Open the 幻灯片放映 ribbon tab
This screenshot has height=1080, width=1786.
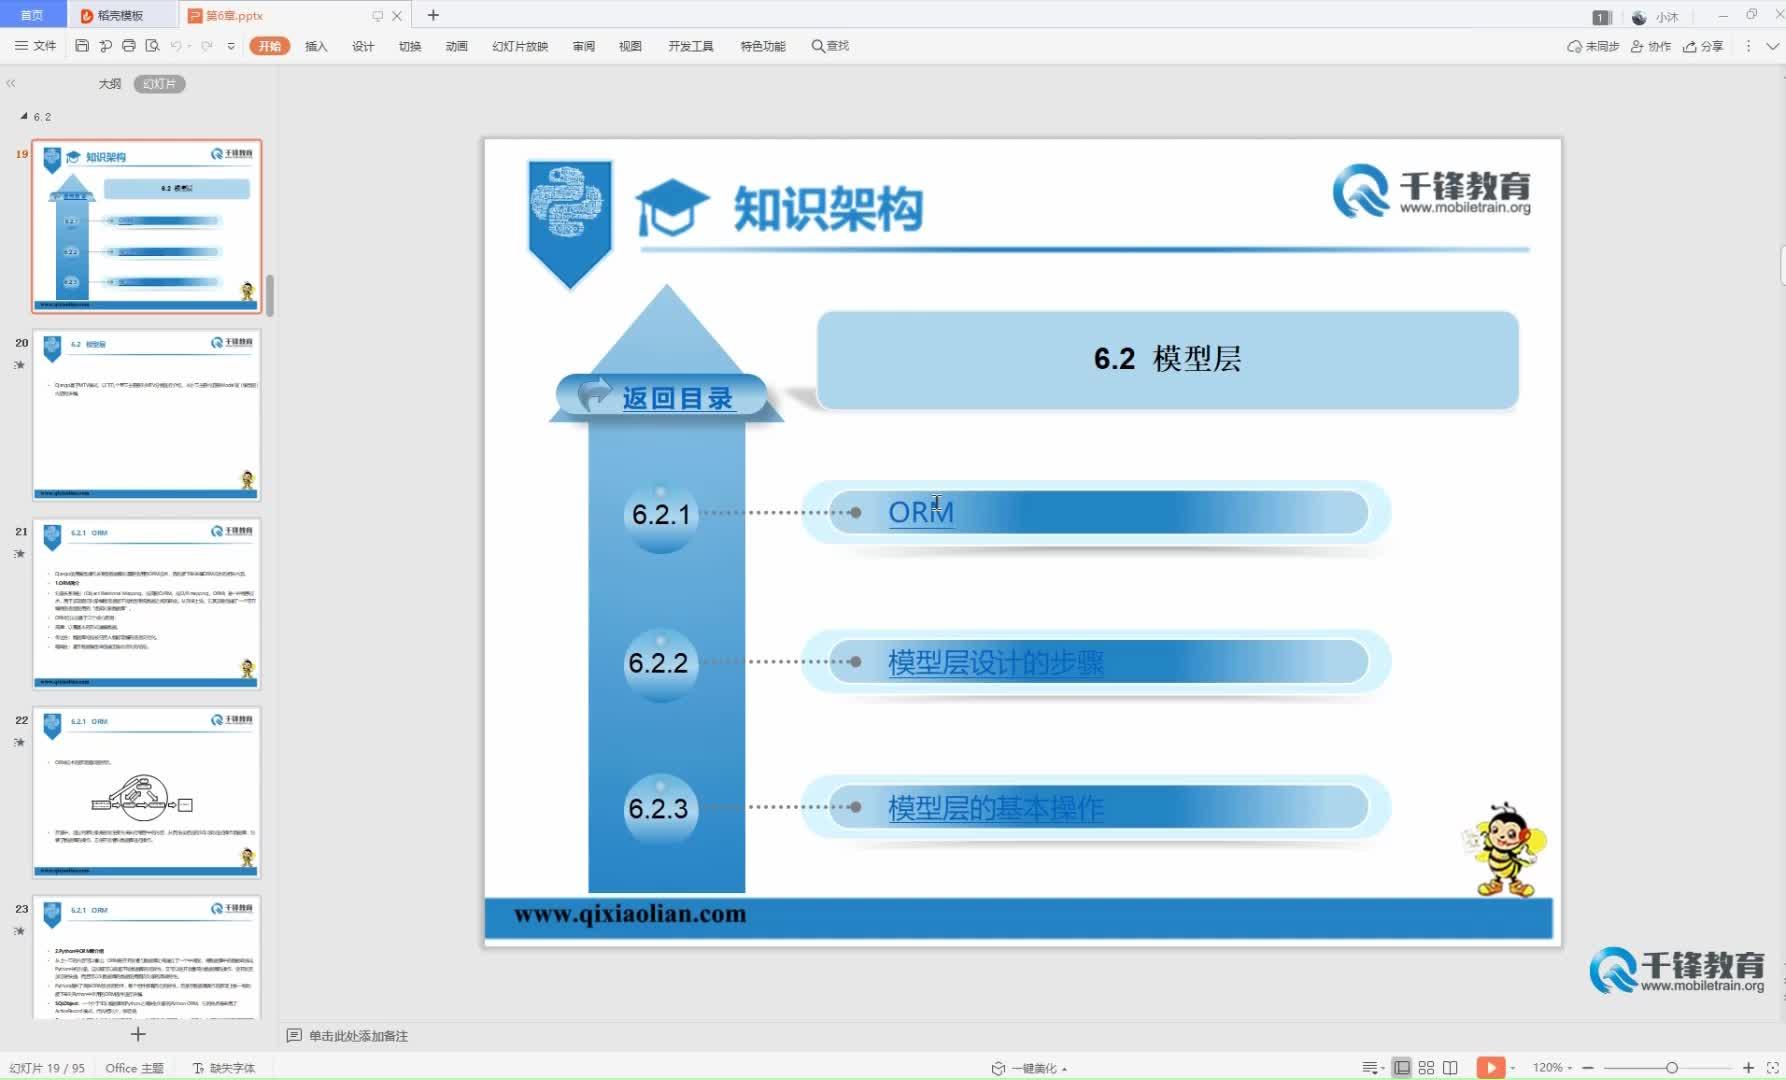pyautogui.click(x=519, y=45)
